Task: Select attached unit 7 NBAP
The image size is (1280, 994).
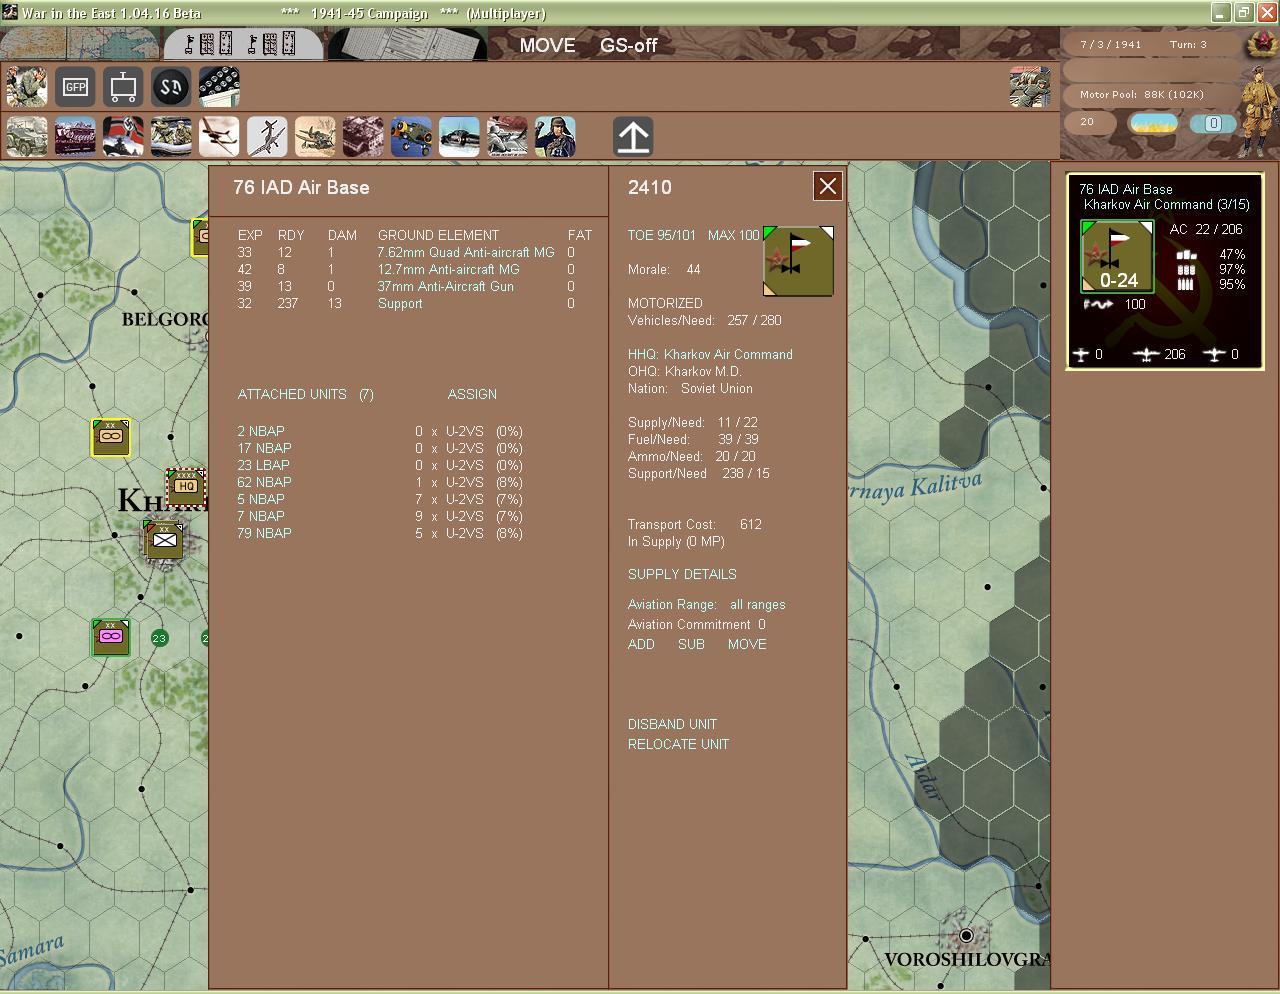Action: (261, 516)
